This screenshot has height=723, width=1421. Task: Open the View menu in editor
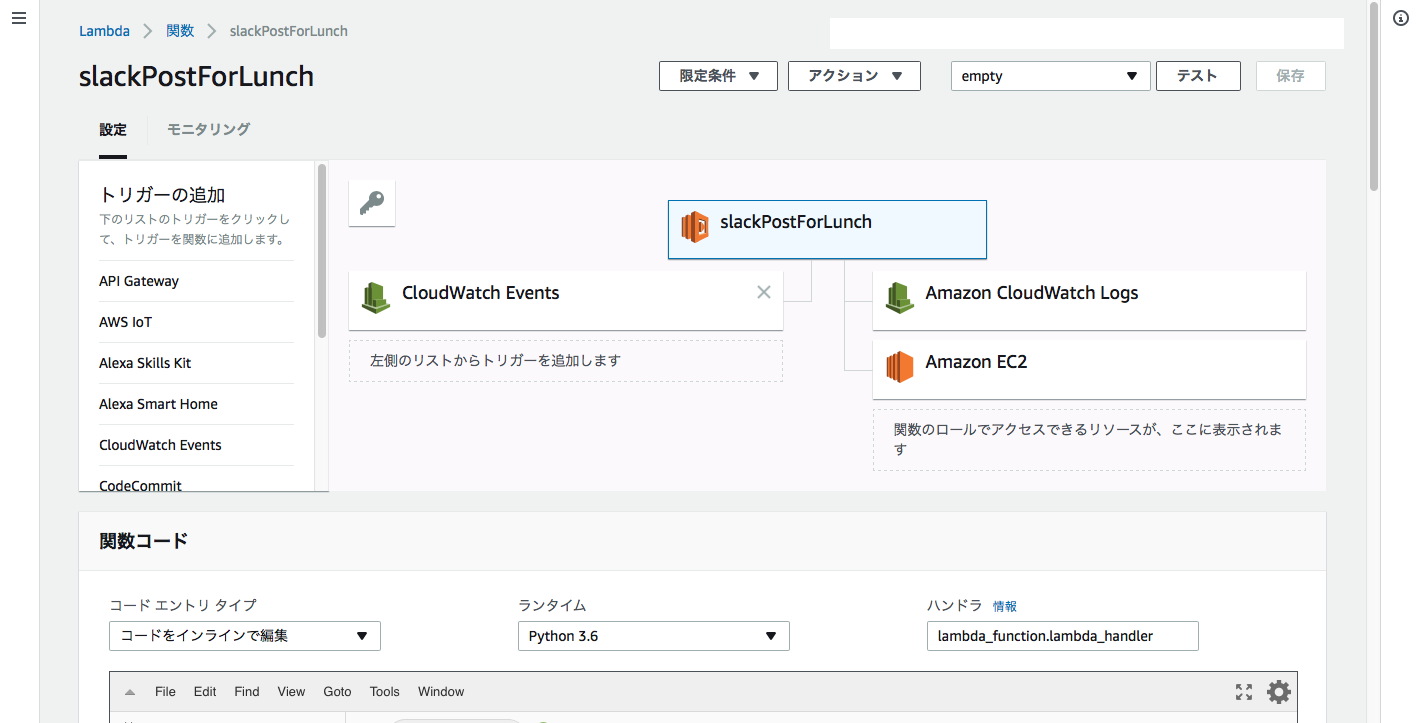[291, 692]
